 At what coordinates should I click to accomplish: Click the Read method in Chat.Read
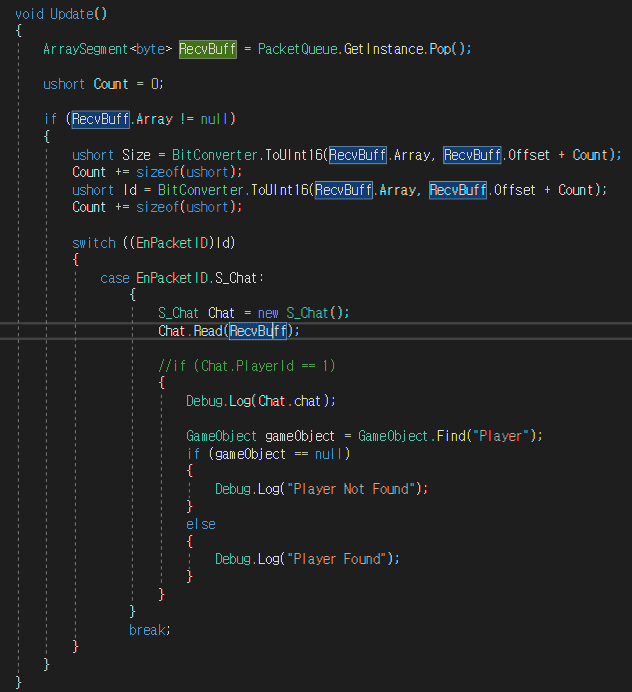click(x=208, y=331)
